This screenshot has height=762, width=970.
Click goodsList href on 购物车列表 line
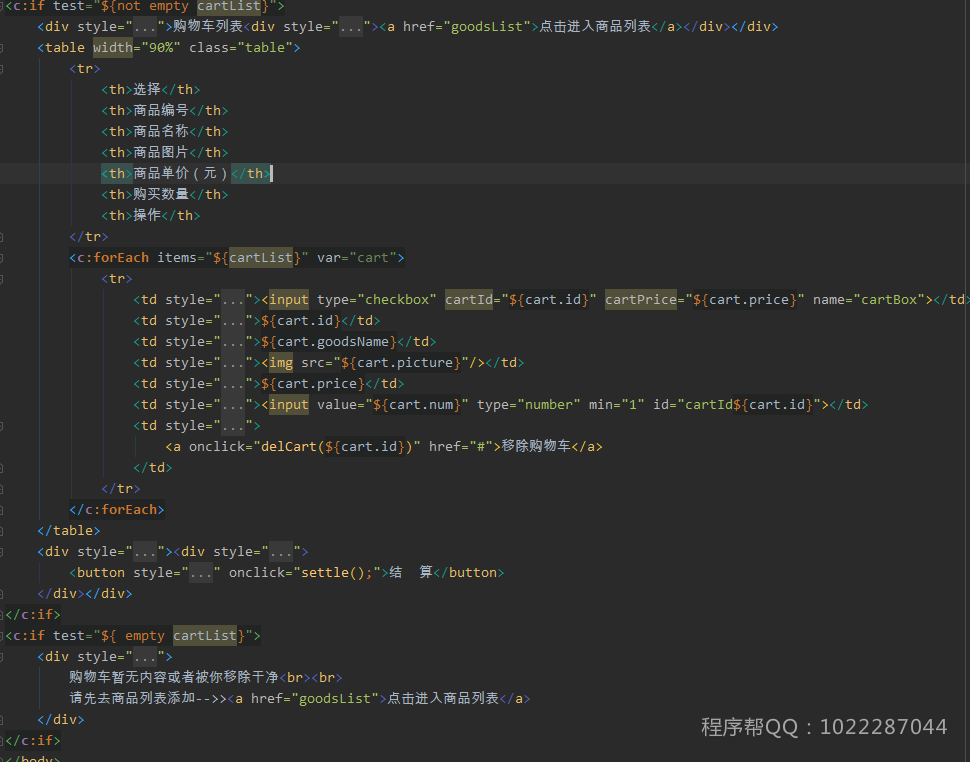tap(487, 27)
